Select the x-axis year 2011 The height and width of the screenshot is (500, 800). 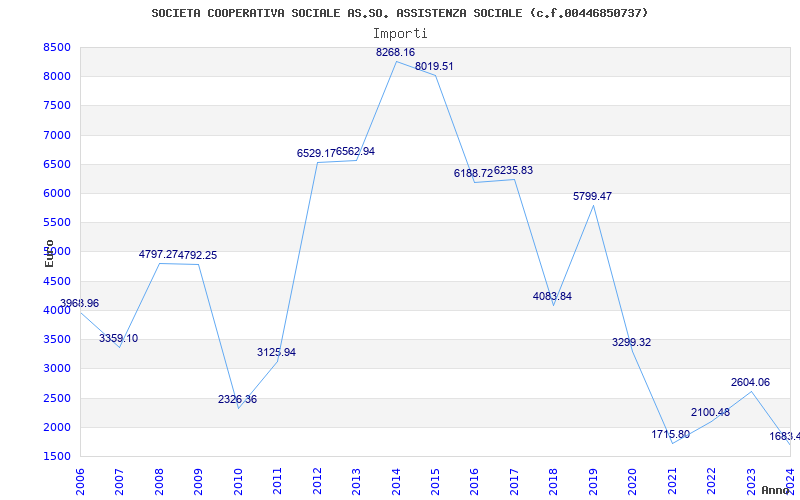coord(278,481)
